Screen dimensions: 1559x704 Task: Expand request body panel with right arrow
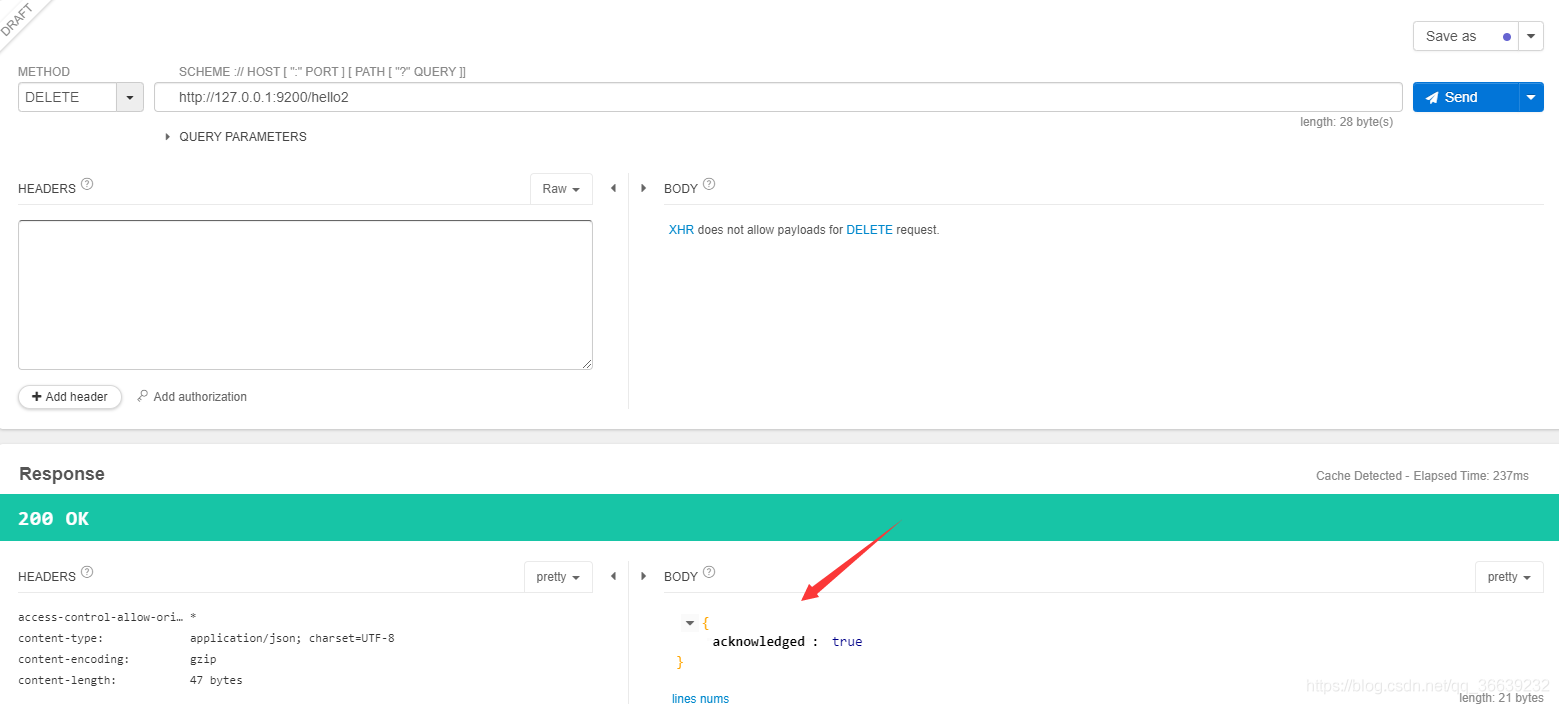pos(643,188)
